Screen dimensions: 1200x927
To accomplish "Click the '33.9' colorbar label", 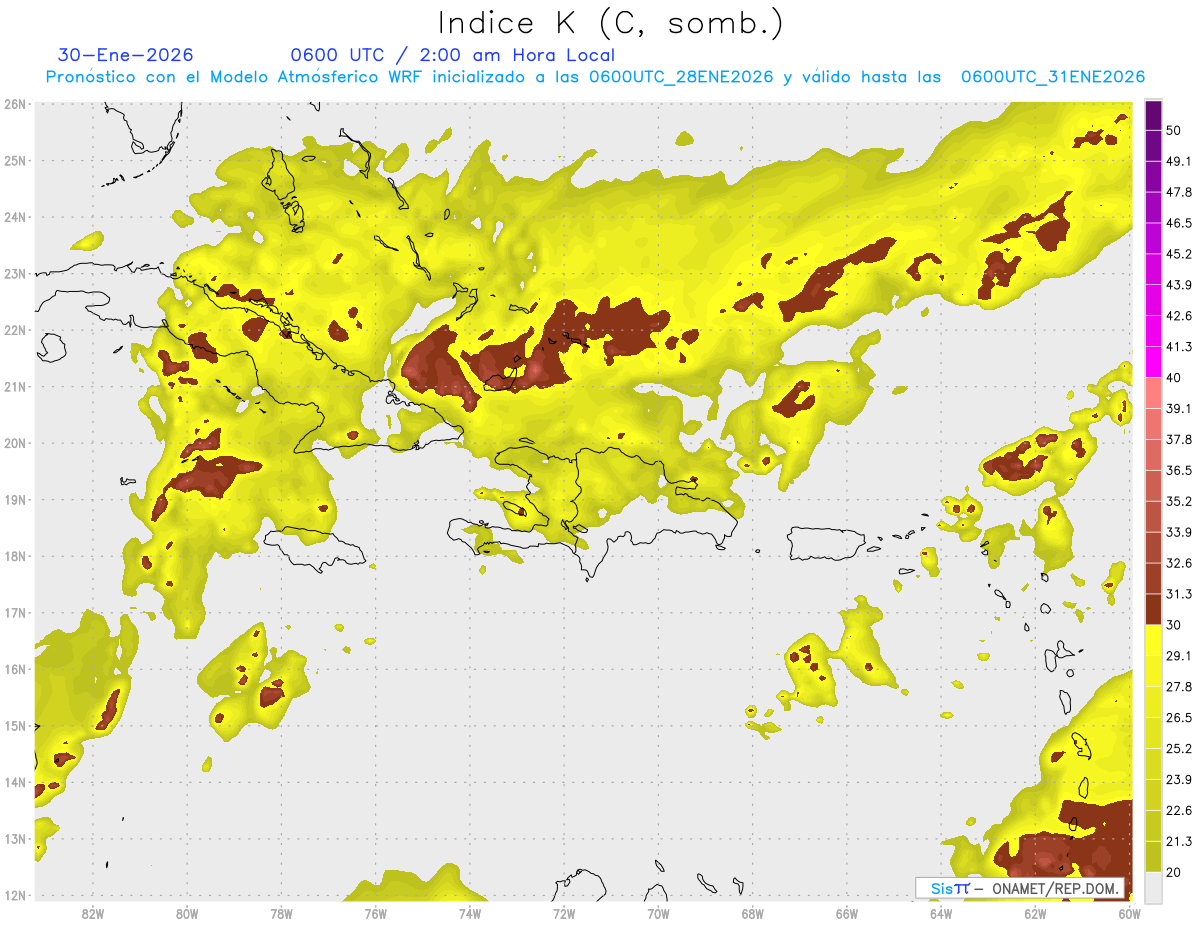I will pos(1179,532).
